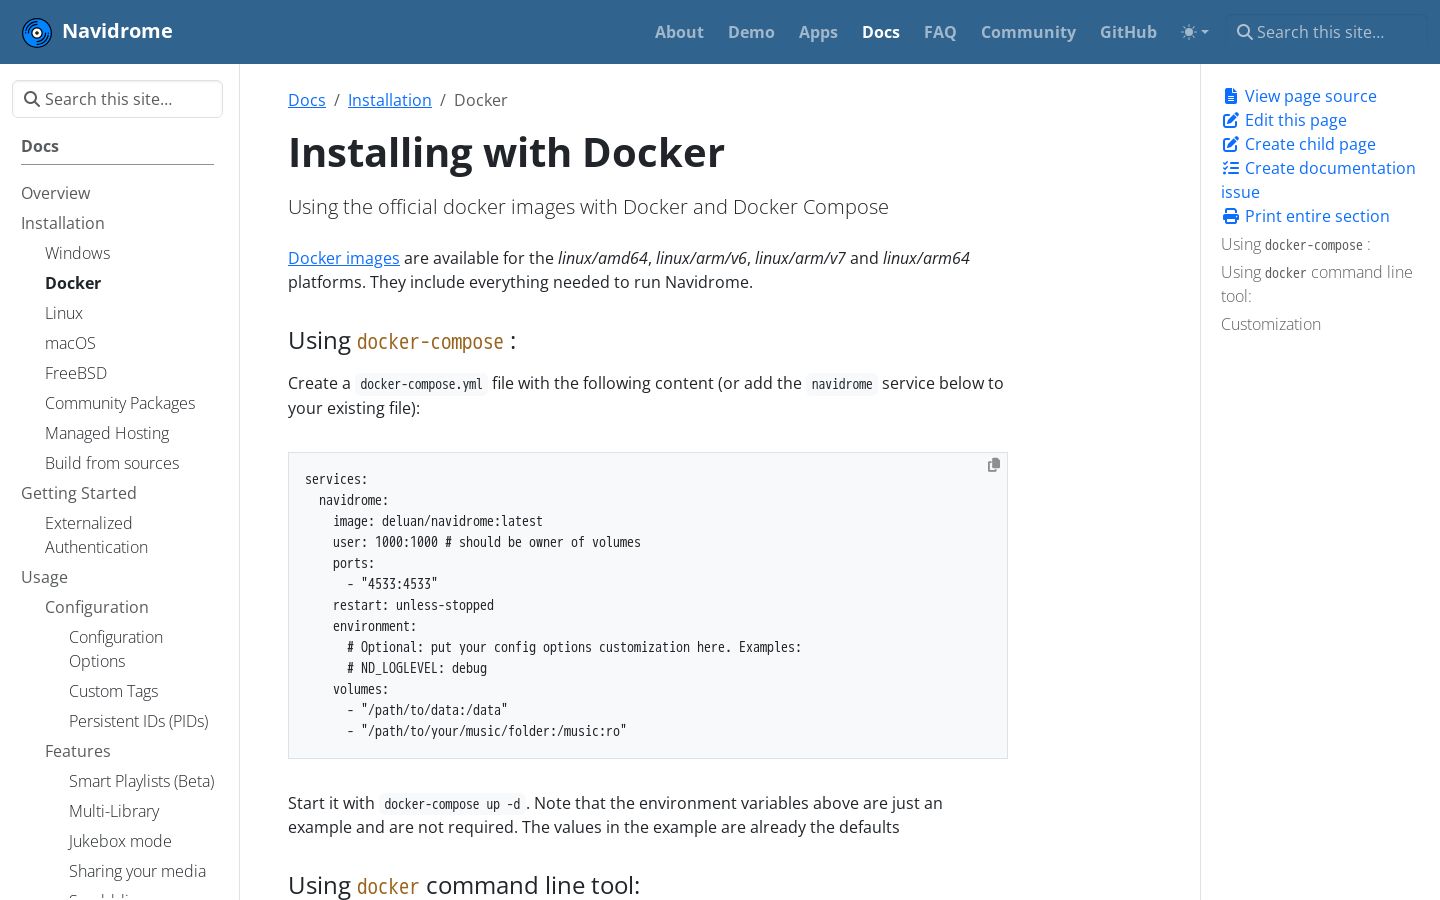Click the Create documentation issue icon
Image resolution: width=1440 pixels, height=900 pixels.
click(1231, 168)
